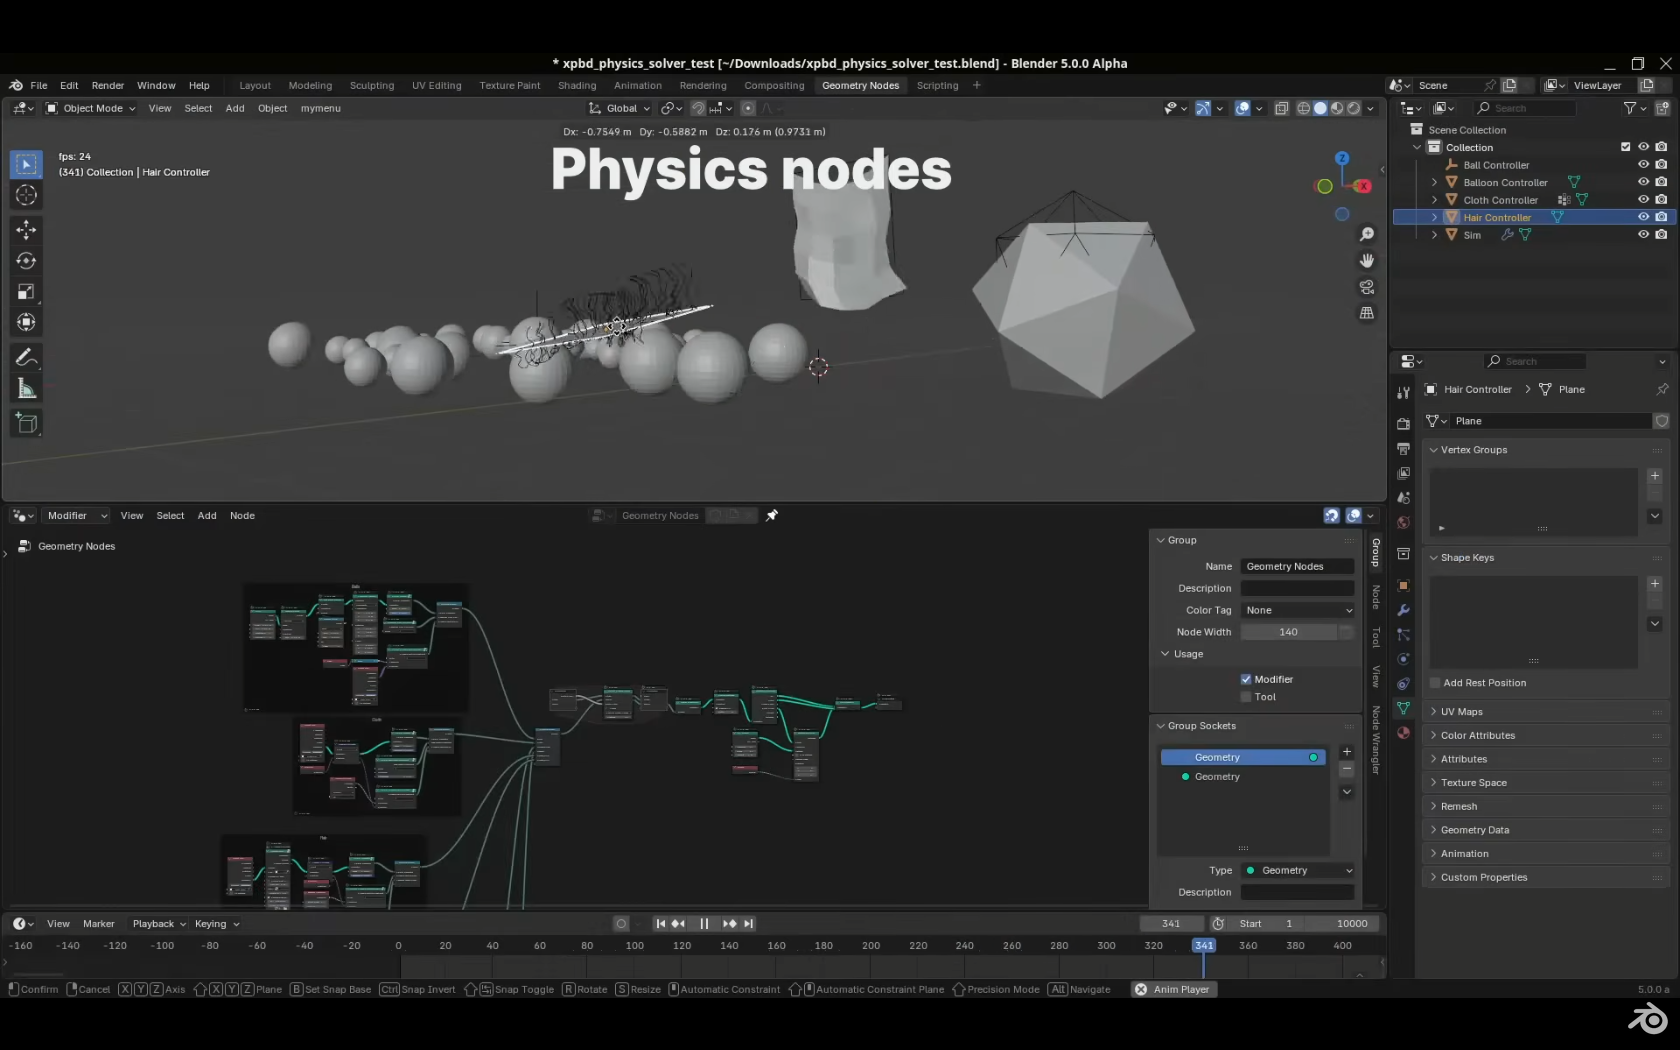Expand the Sim tree item

[x=1434, y=234]
